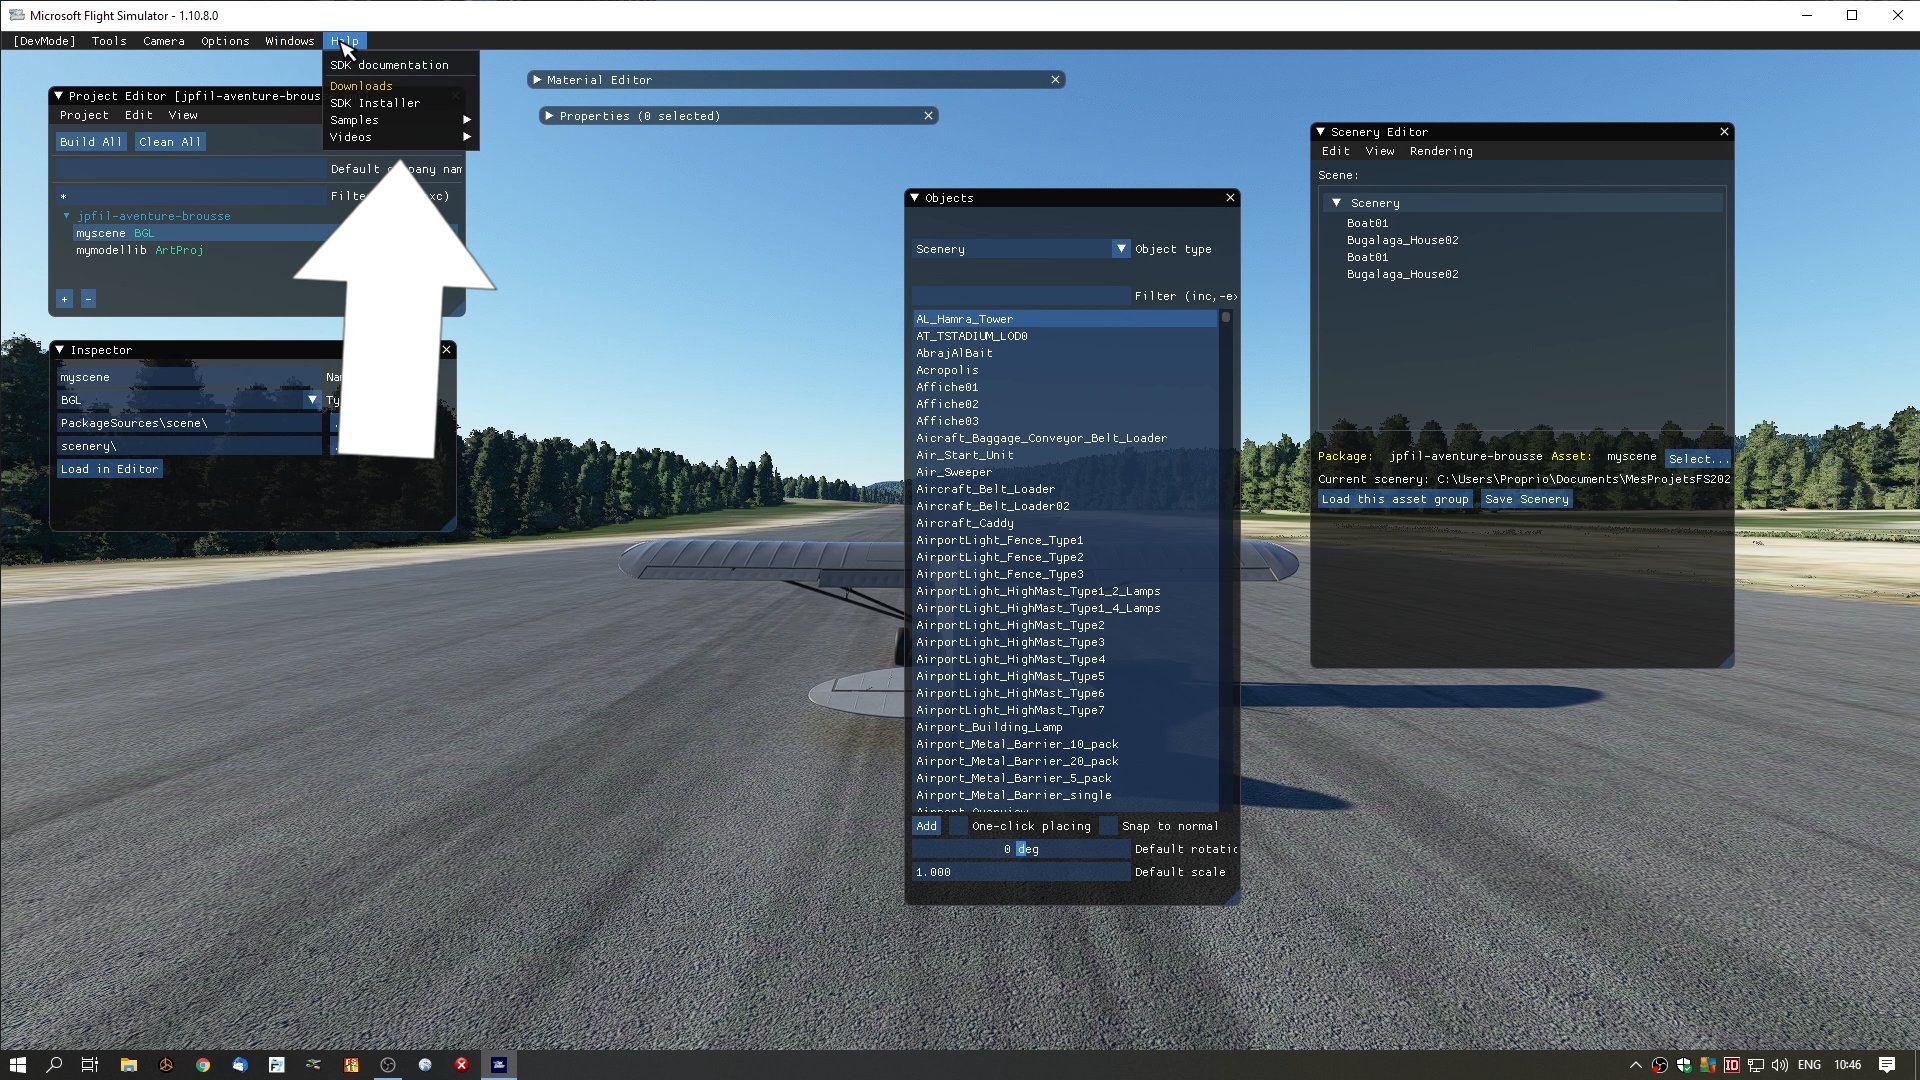Enable One-click placing checkbox
The width and height of the screenshot is (1920, 1080).
958,826
